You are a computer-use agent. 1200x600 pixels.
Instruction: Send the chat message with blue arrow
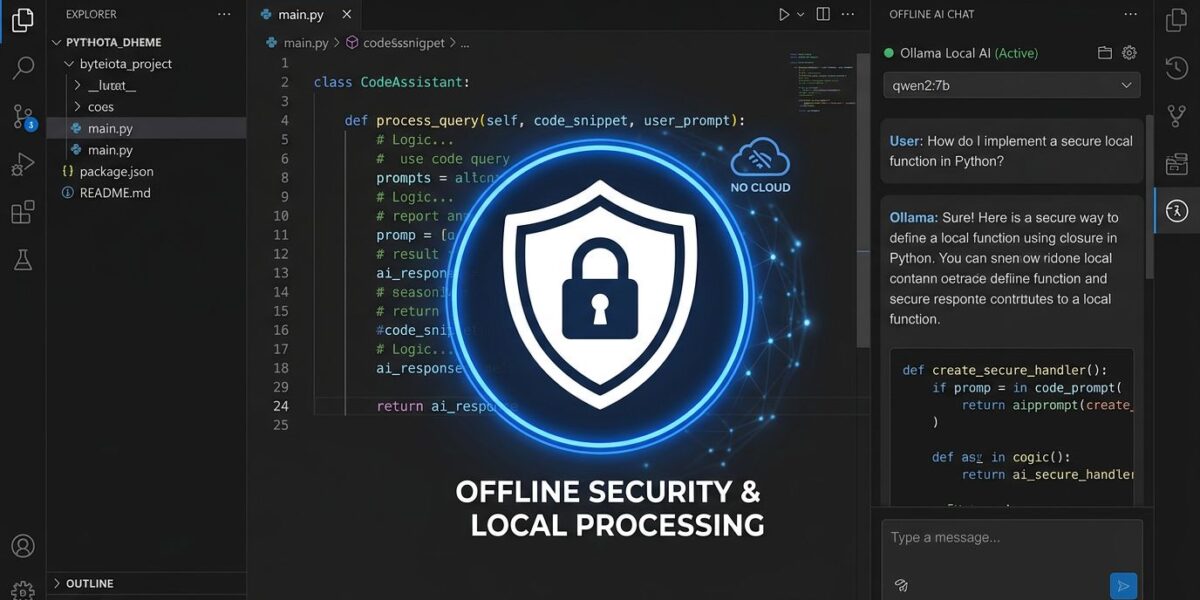coord(1123,586)
